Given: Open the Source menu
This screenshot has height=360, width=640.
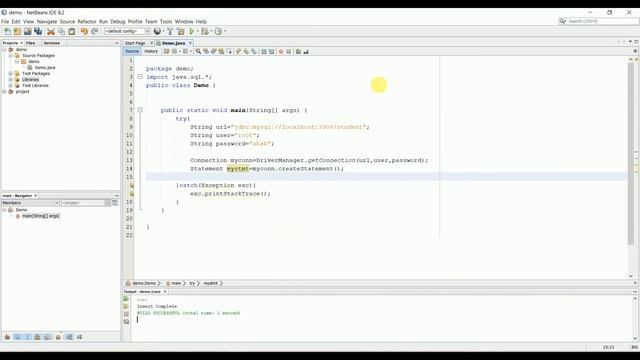Looking at the screenshot, I should pyautogui.click(x=67, y=22).
